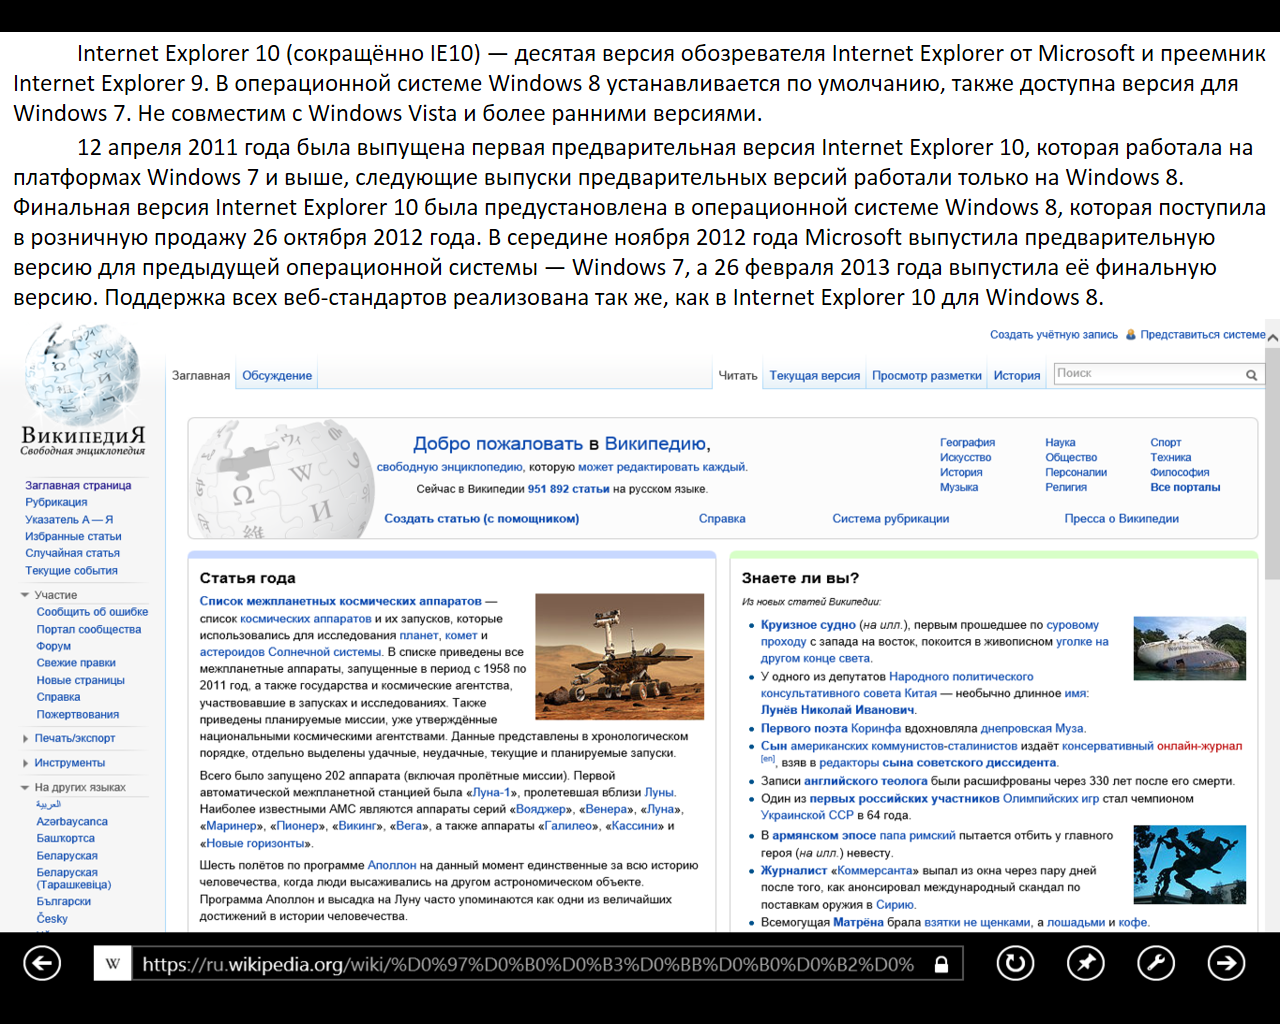Click the 951 892 статьи count link
The image size is (1280, 1024).
coord(568,489)
